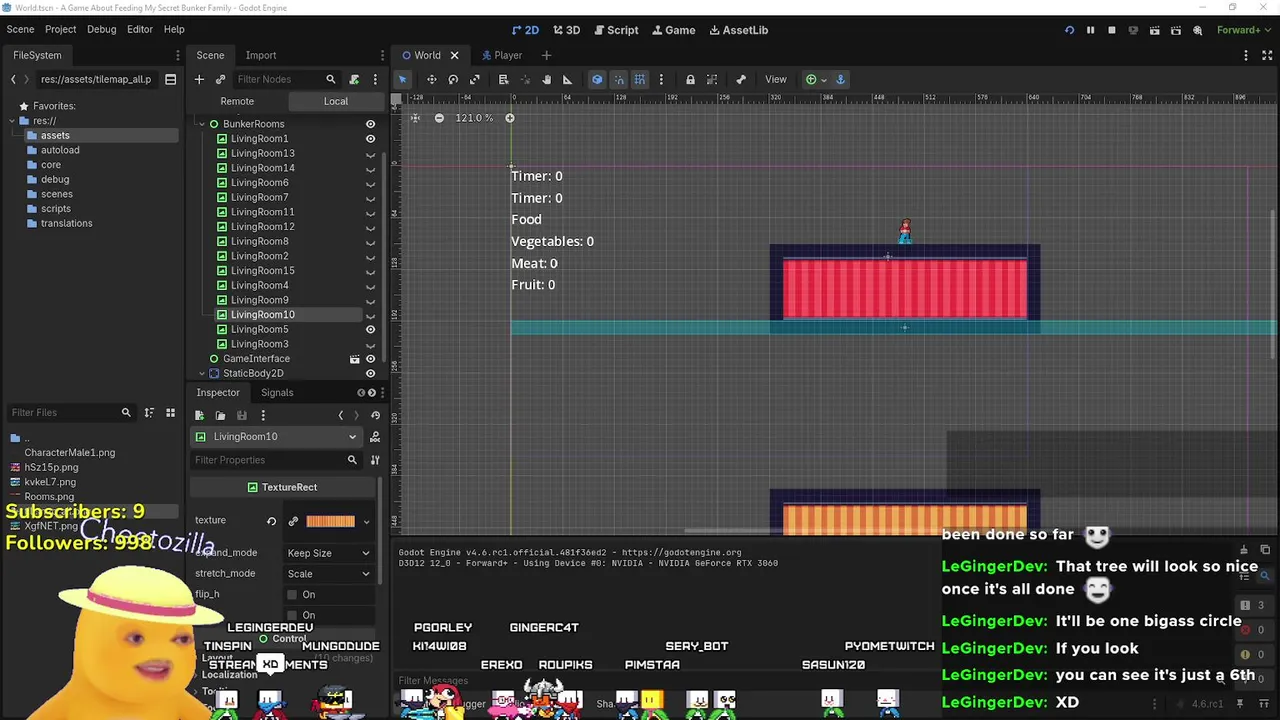
Task: Click the zoom in plus button
Action: (x=509, y=118)
